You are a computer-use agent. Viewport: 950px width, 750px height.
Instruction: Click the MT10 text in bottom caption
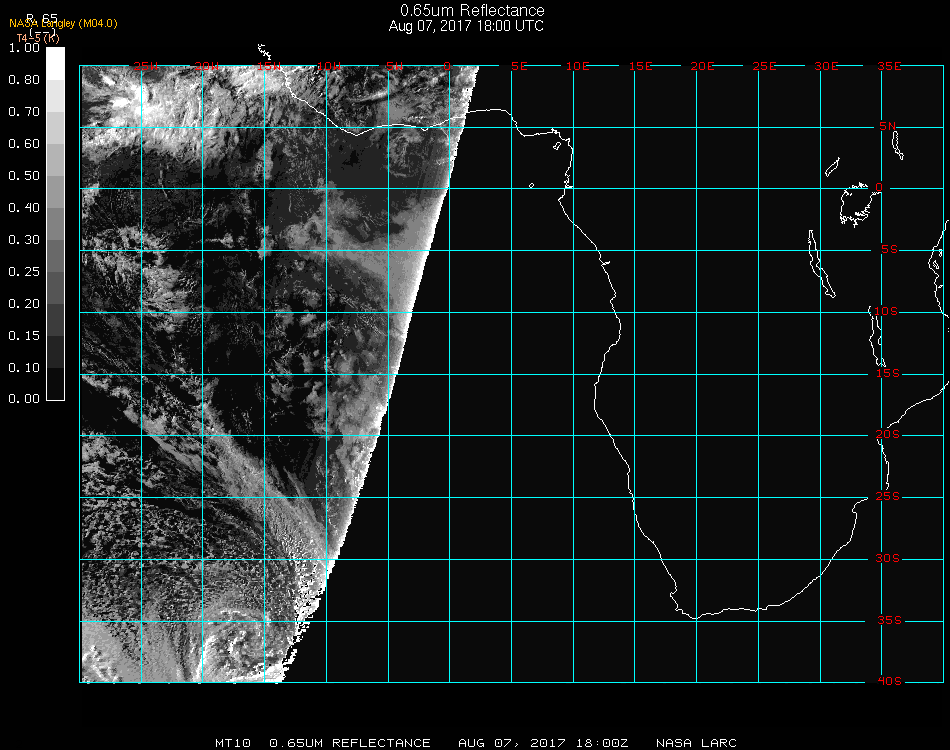click(232, 743)
